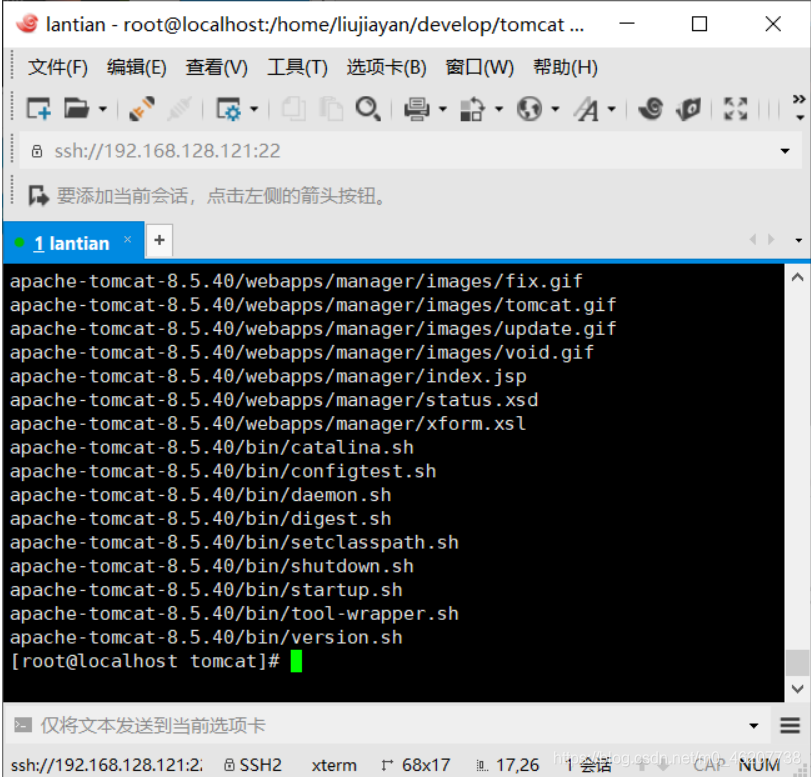Open the 工具(T) menu
The image size is (811, 777).
[x=297, y=67]
